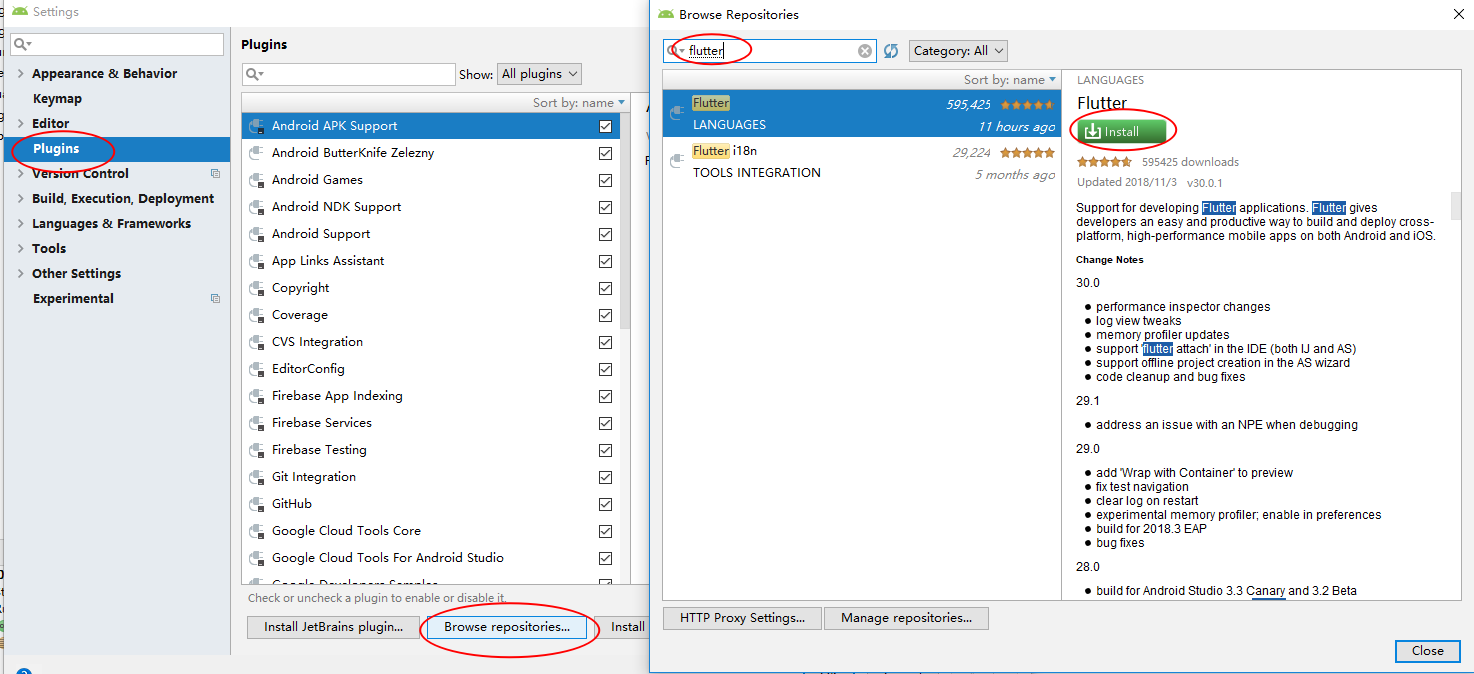Click the plugin icon for Android Games
Image resolution: width=1474 pixels, height=674 pixels.
[257, 180]
